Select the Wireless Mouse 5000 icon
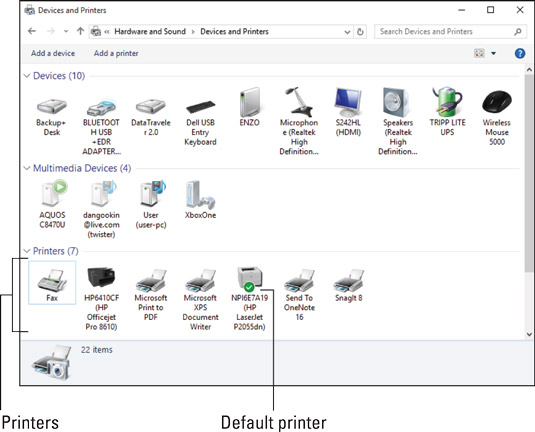 pyautogui.click(x=497, y=102)
